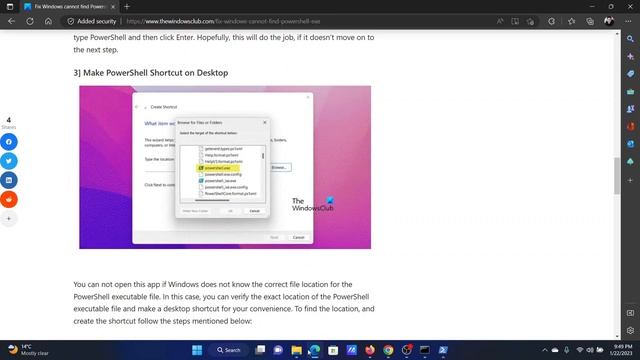This screenshot has width=640, height=360.
Task: Open Teams Chat from taskbar
Action: pos(278,350)
